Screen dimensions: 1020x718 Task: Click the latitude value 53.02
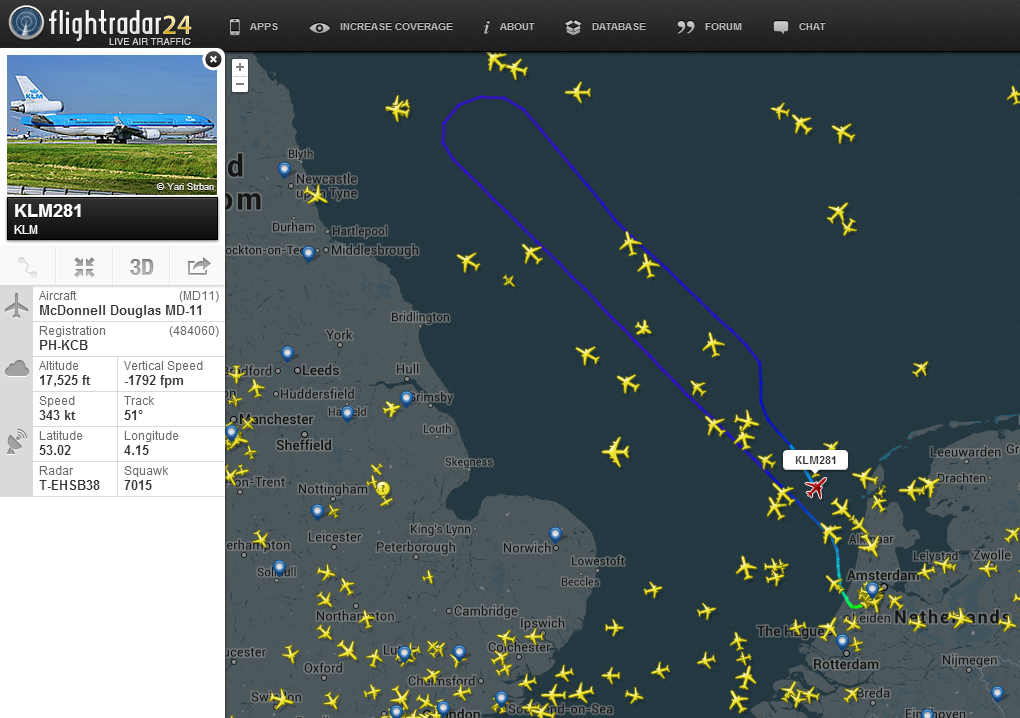(x=55, y=450)
